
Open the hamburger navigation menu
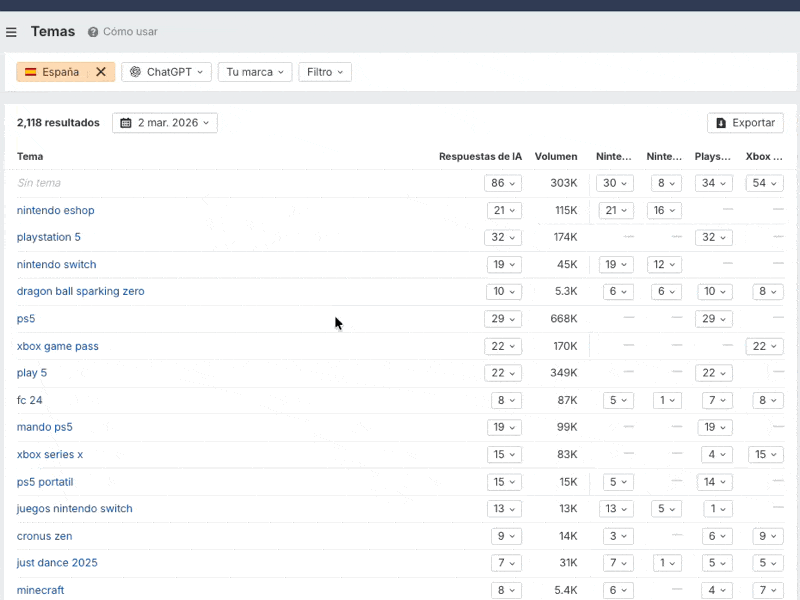pyautogui.click(x=11, y=32)
